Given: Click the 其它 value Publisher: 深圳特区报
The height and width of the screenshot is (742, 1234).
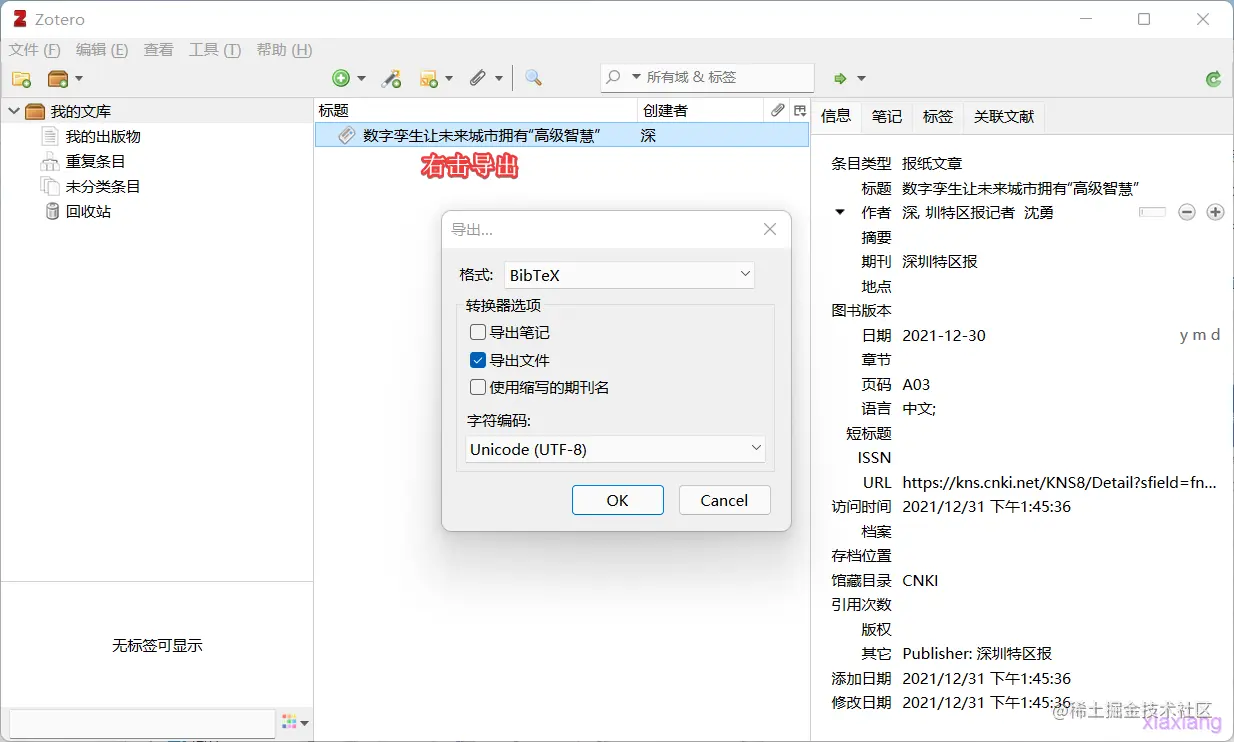Looking at the screenshot, I should 977,653.
